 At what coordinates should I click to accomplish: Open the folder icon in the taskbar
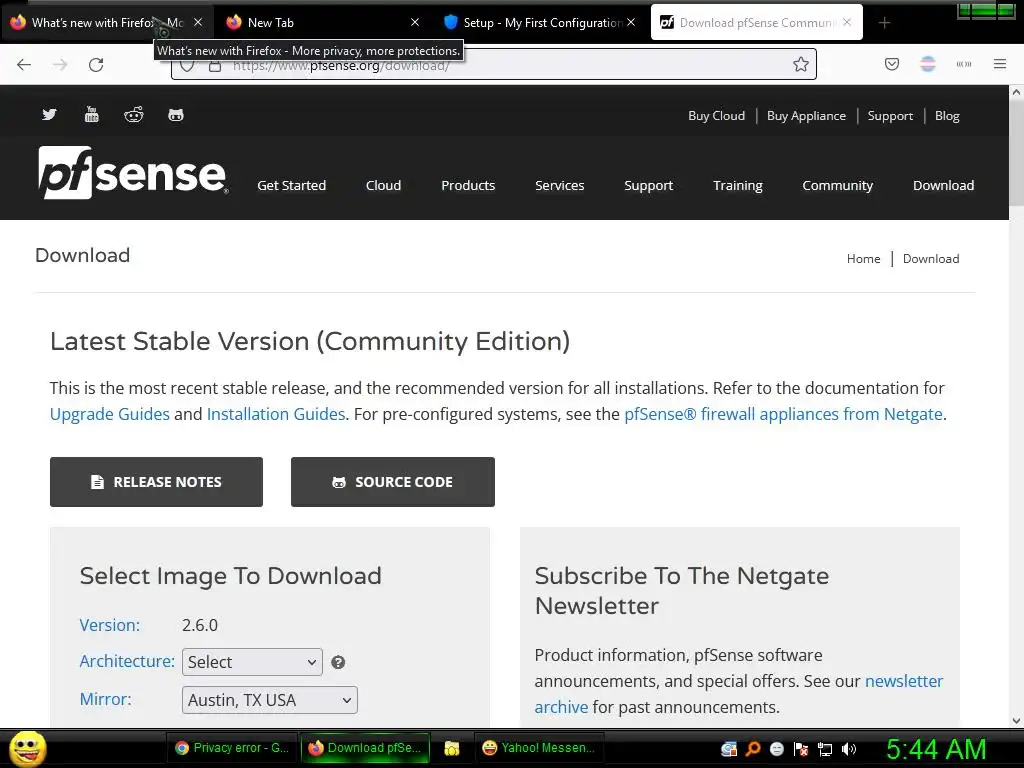452,748
